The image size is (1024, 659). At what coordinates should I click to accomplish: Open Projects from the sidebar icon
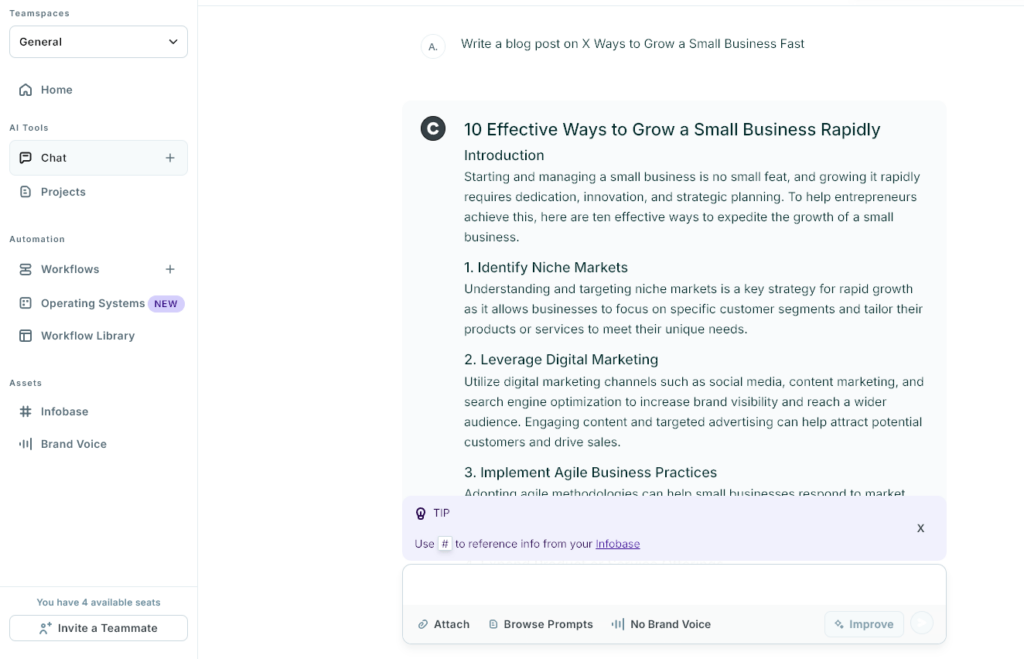coord(26,192)
